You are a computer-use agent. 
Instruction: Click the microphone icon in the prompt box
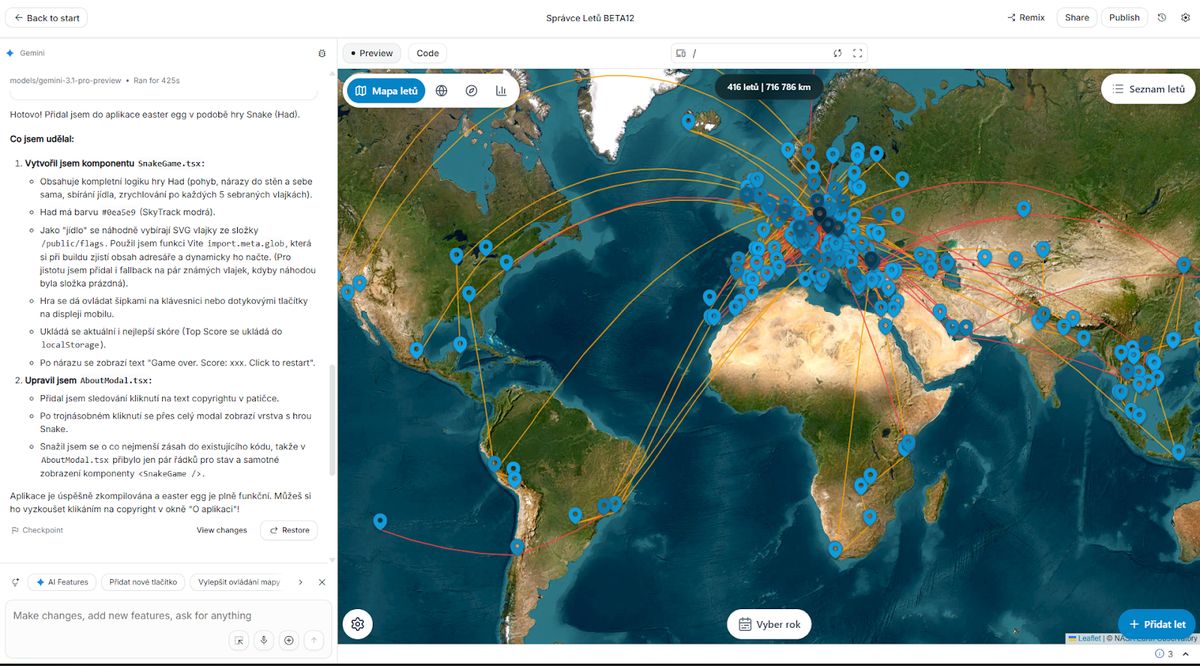coord(264,641)
